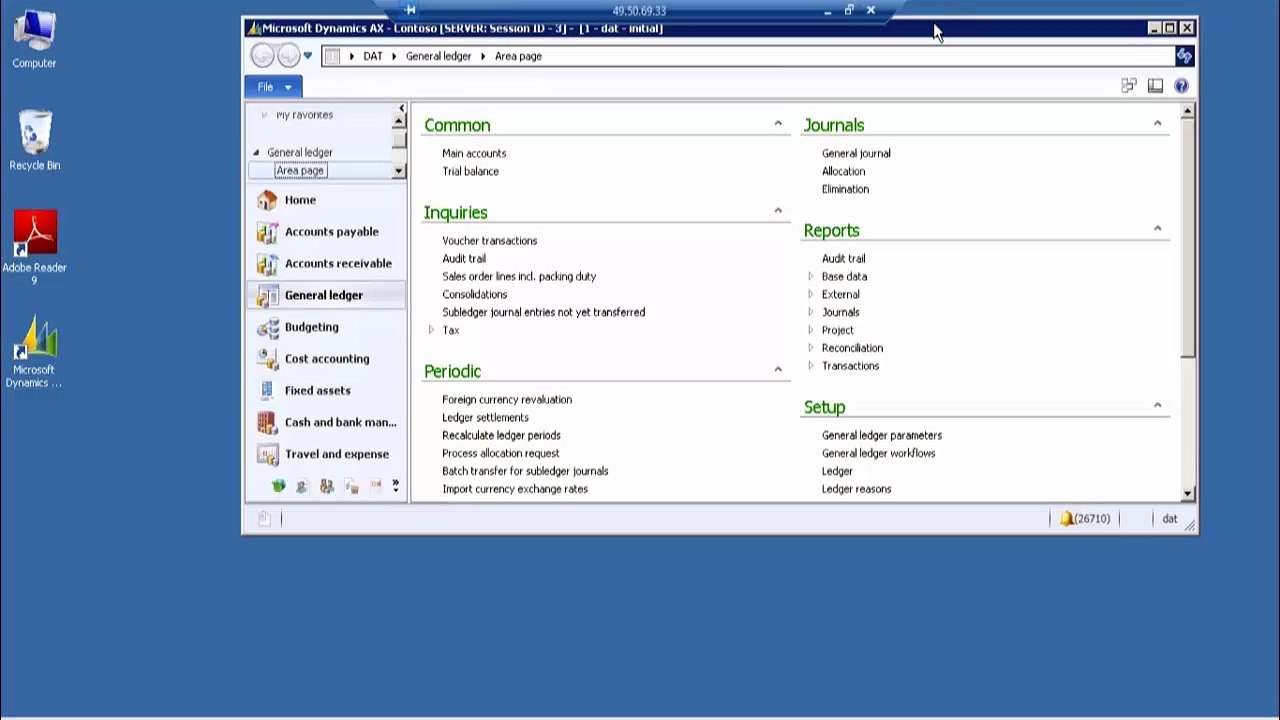Open Ledger settlements link

pos(485,418)
